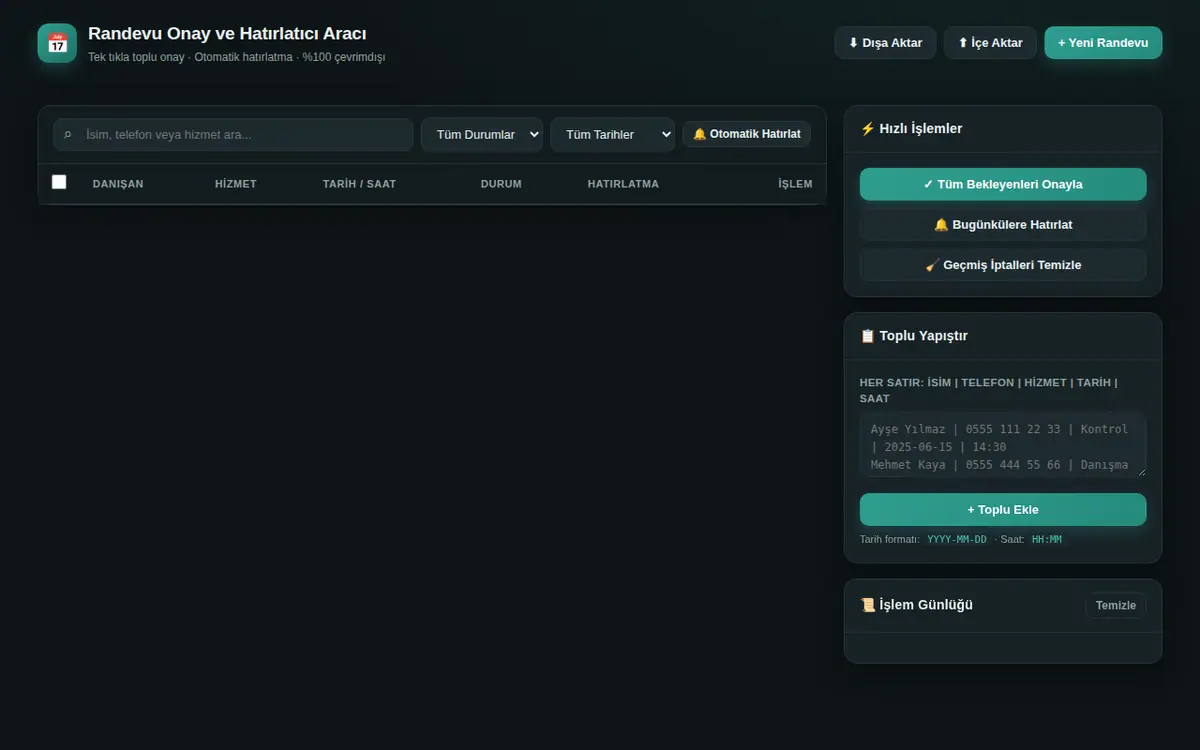This screenshot has width=1200, height=750.
Task: Click the İşlem Günlüğü panel heading
Action: 916,605
